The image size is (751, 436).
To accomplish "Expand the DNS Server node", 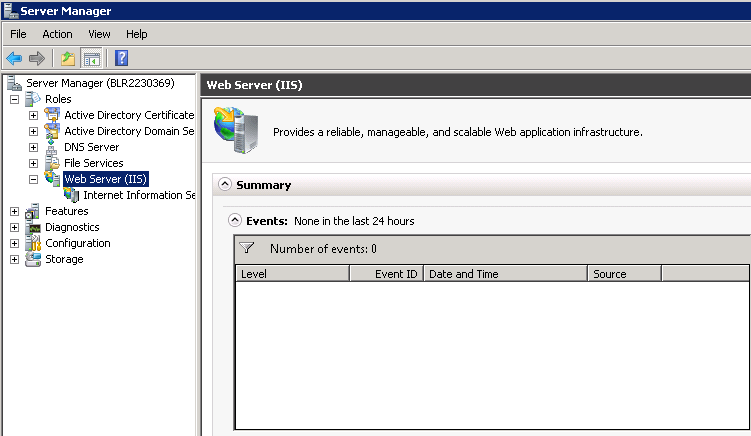I will click(34, 148).
